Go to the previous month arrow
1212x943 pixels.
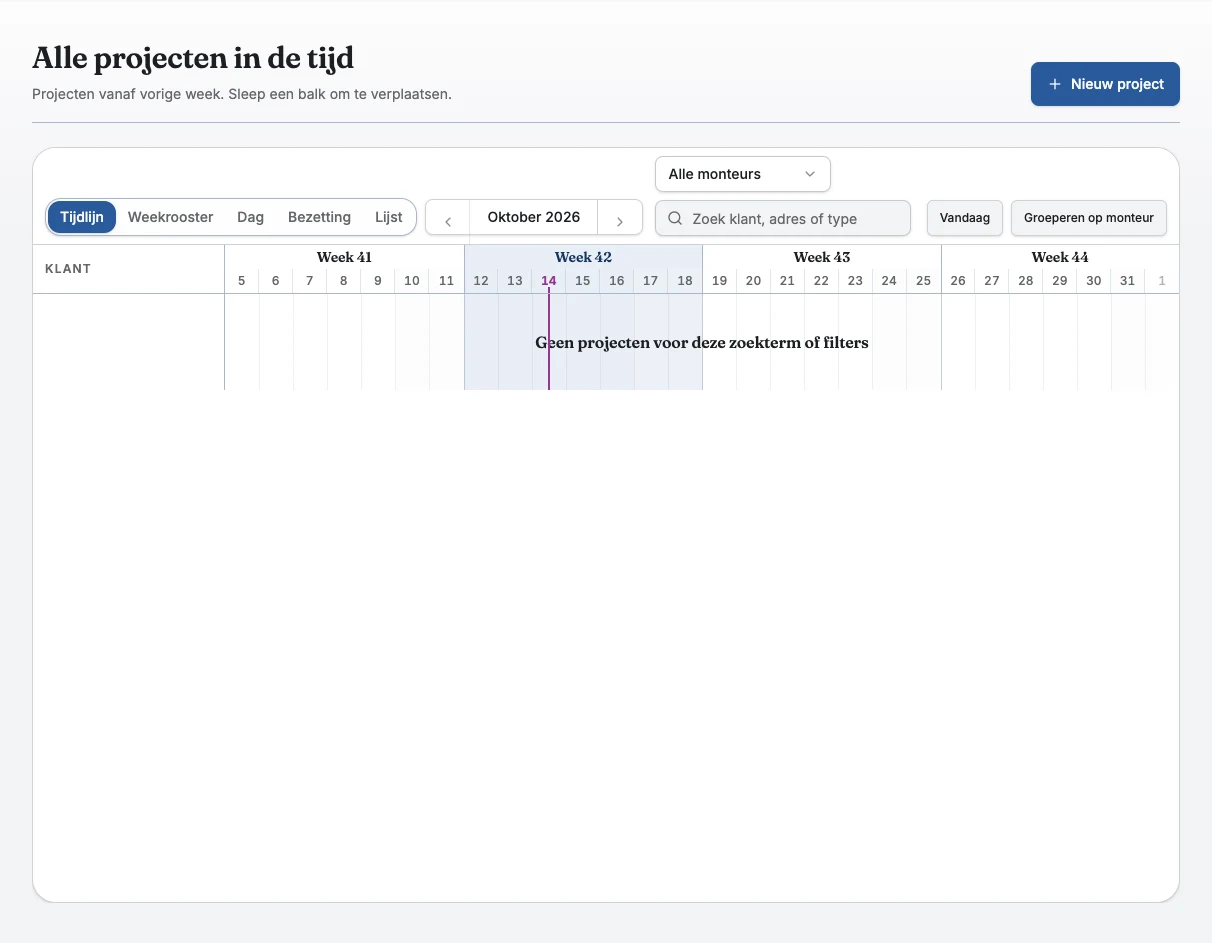[448, 218]
